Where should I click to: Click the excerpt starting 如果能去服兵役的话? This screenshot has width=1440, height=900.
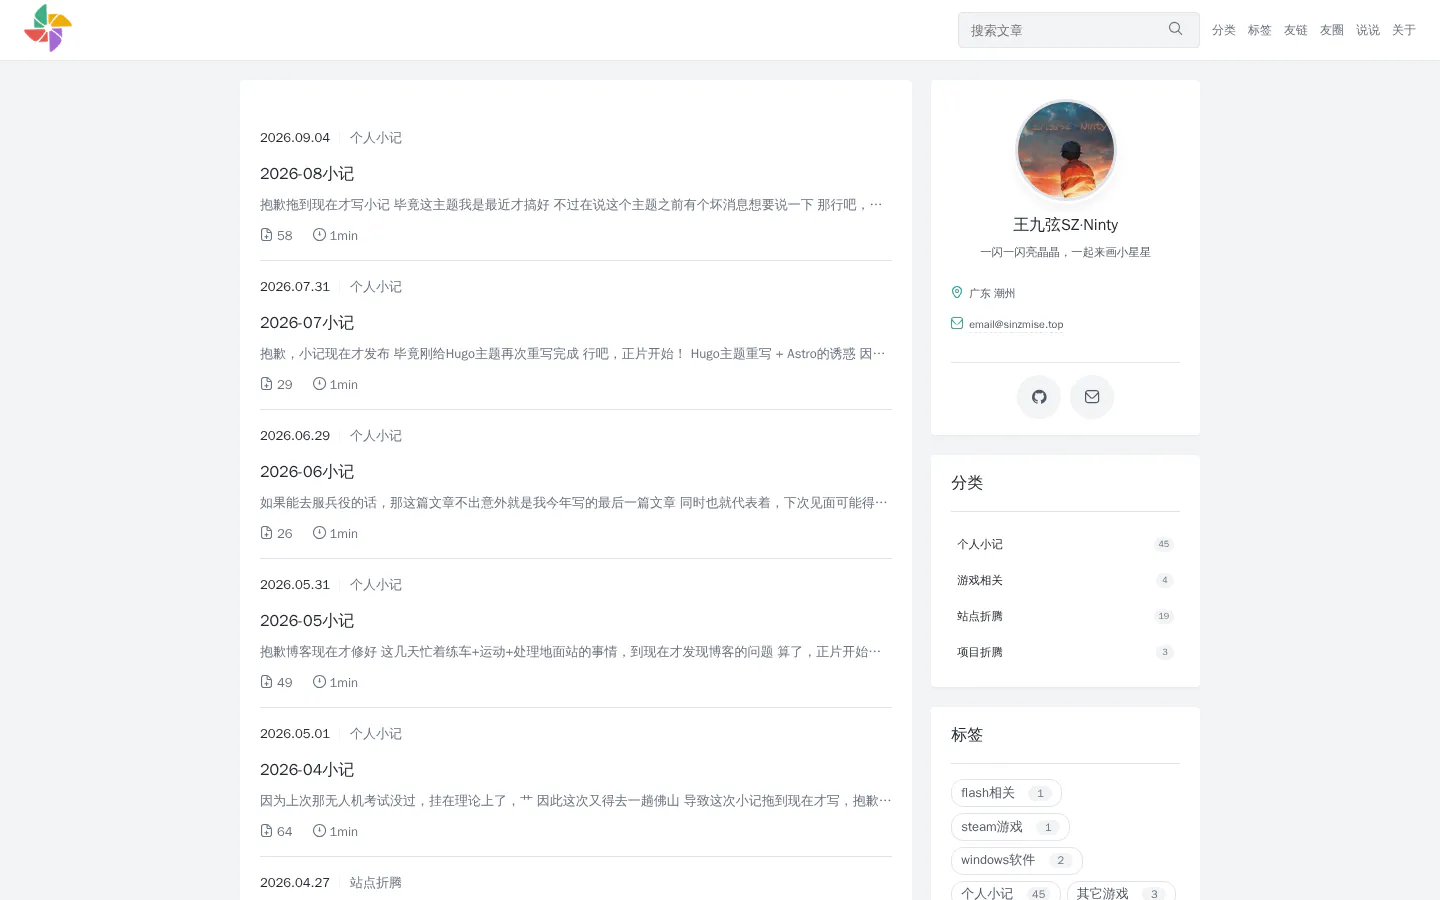(x=574, y=503)
